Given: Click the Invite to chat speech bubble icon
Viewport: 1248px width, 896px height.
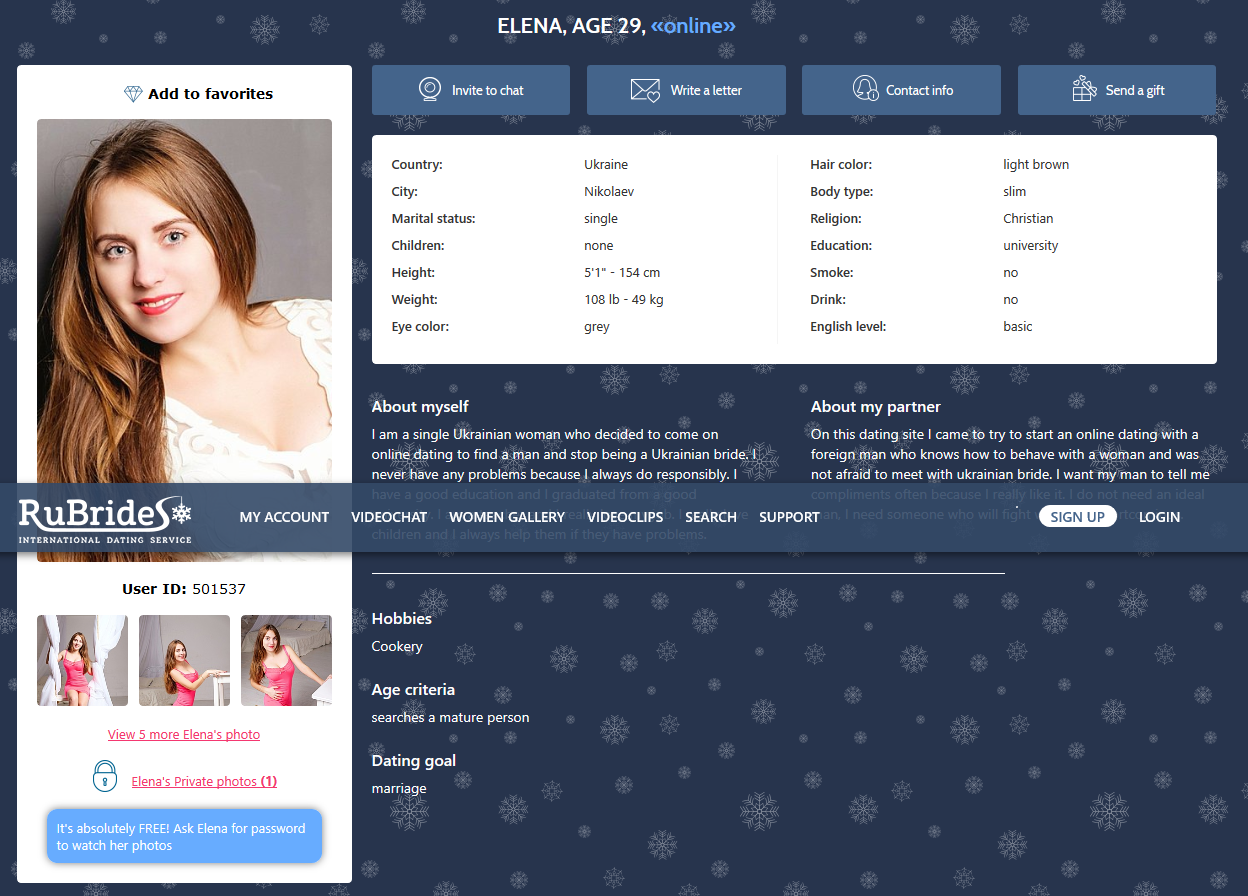Looking at the screenshot, I should tap(430, 89).
